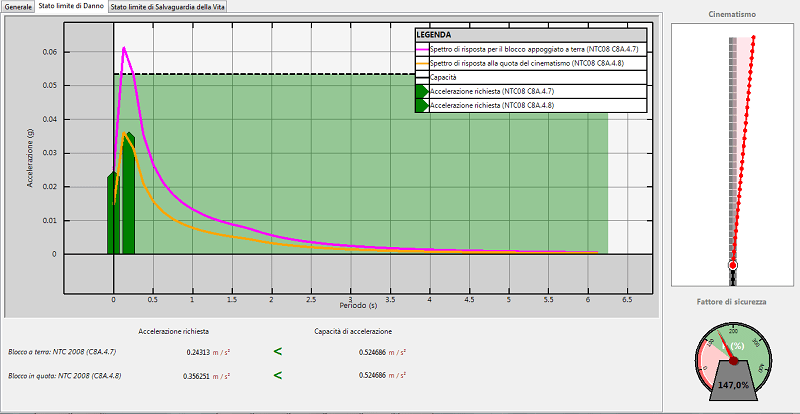Click the green arrow icon for Accelerazione richiesta C8A.4.8
The width and height of the screenshot is (800, 414).
pyautogui.click(x=422, y=105)
